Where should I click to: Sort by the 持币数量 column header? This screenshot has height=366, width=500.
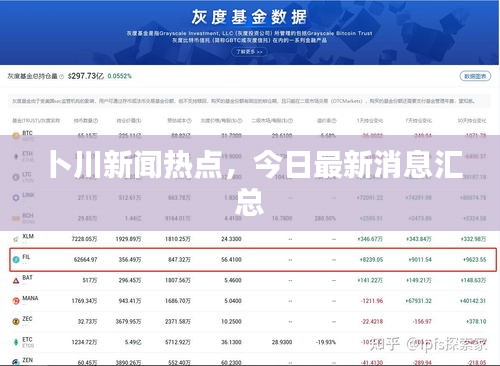click(86, 120)
